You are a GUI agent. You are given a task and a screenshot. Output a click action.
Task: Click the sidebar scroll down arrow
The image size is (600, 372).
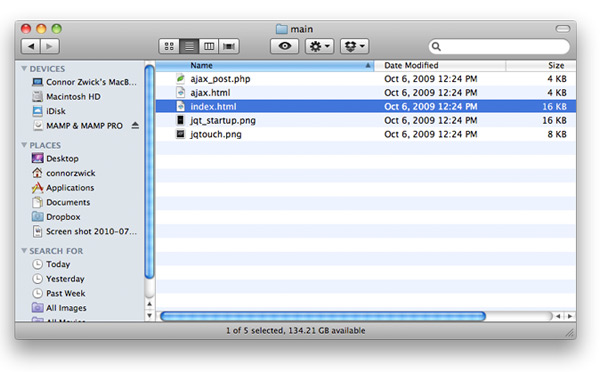[x=150, y=315]
